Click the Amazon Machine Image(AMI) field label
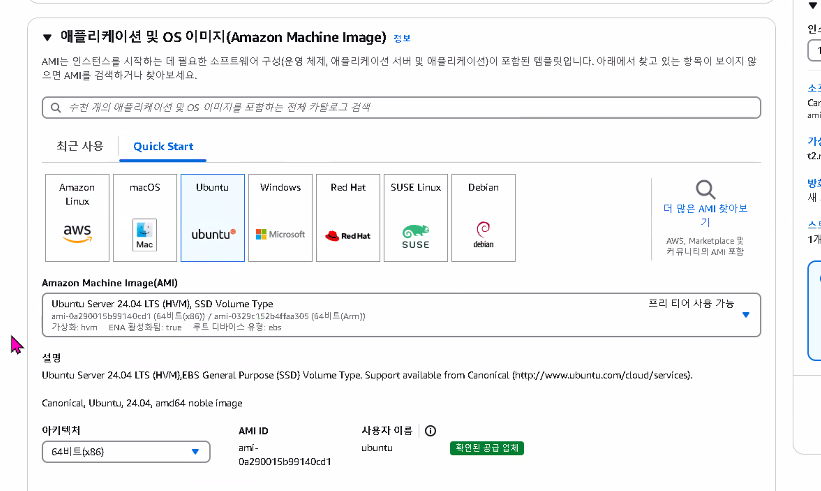The height and width of the screenshot is (491, 821). (109, 283)
